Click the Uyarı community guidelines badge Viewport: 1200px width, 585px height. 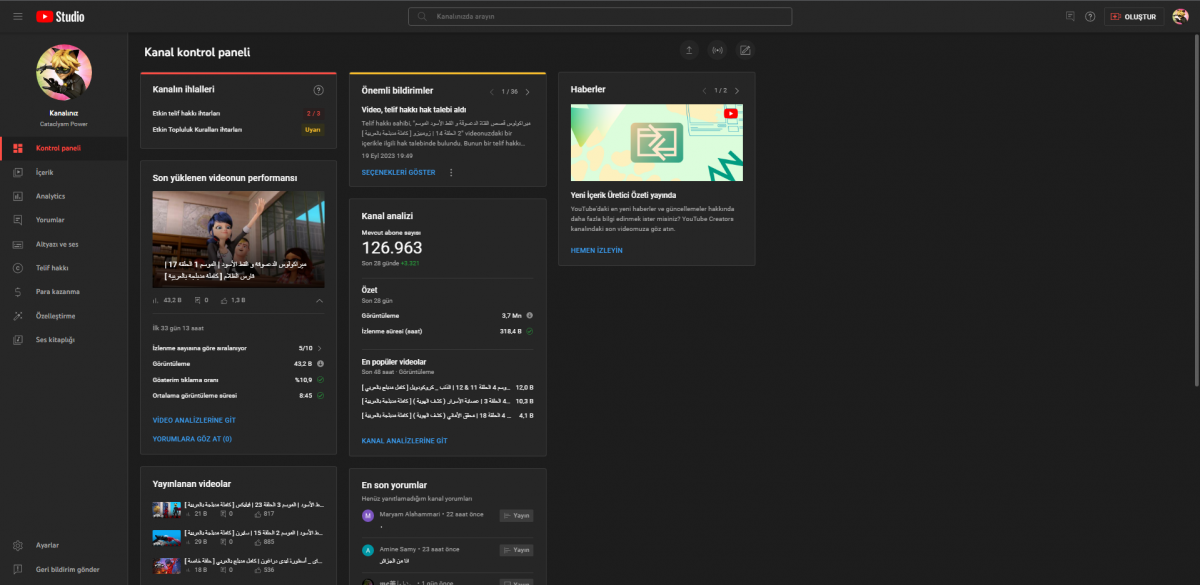coord(313,129)
